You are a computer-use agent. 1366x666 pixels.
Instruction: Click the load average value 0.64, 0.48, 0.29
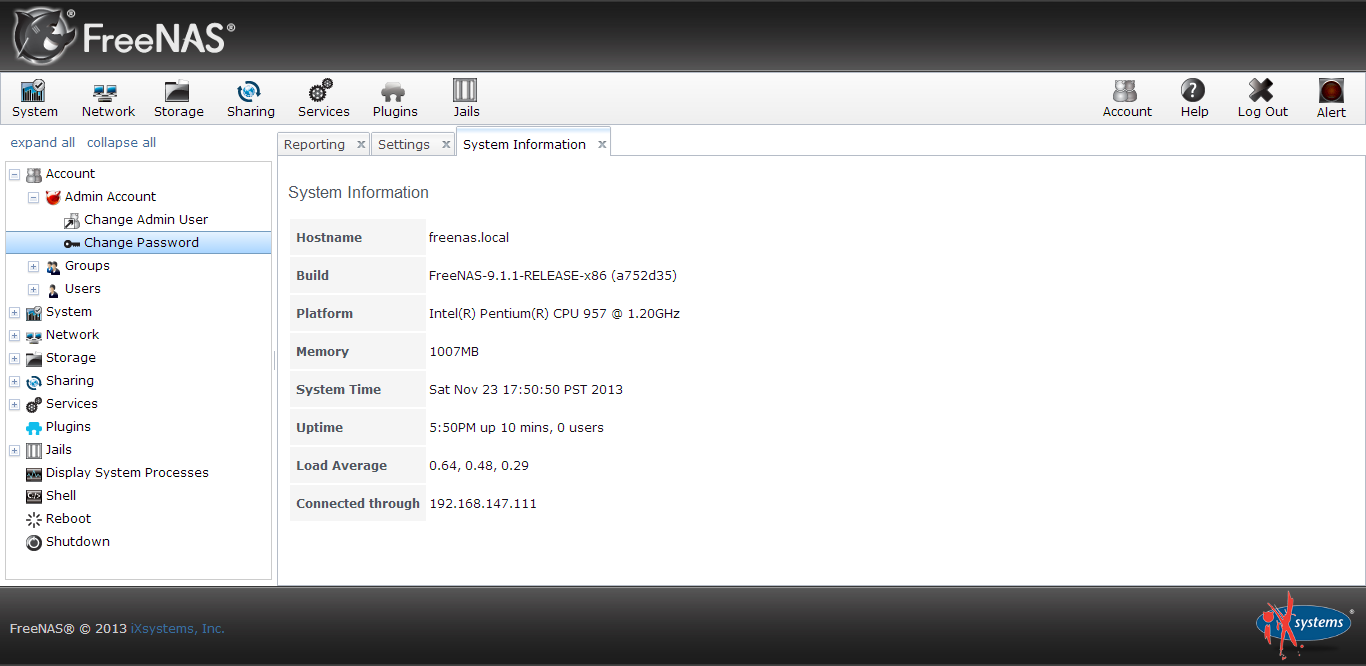(x=479, y=466)
